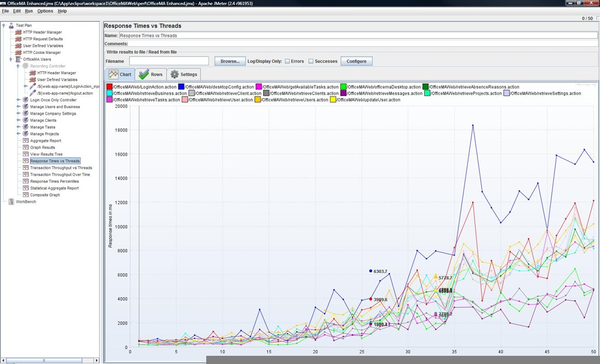Click the Login Once Only Controller icon
Screen dimensions: 600x364
(x=25, y=100)
